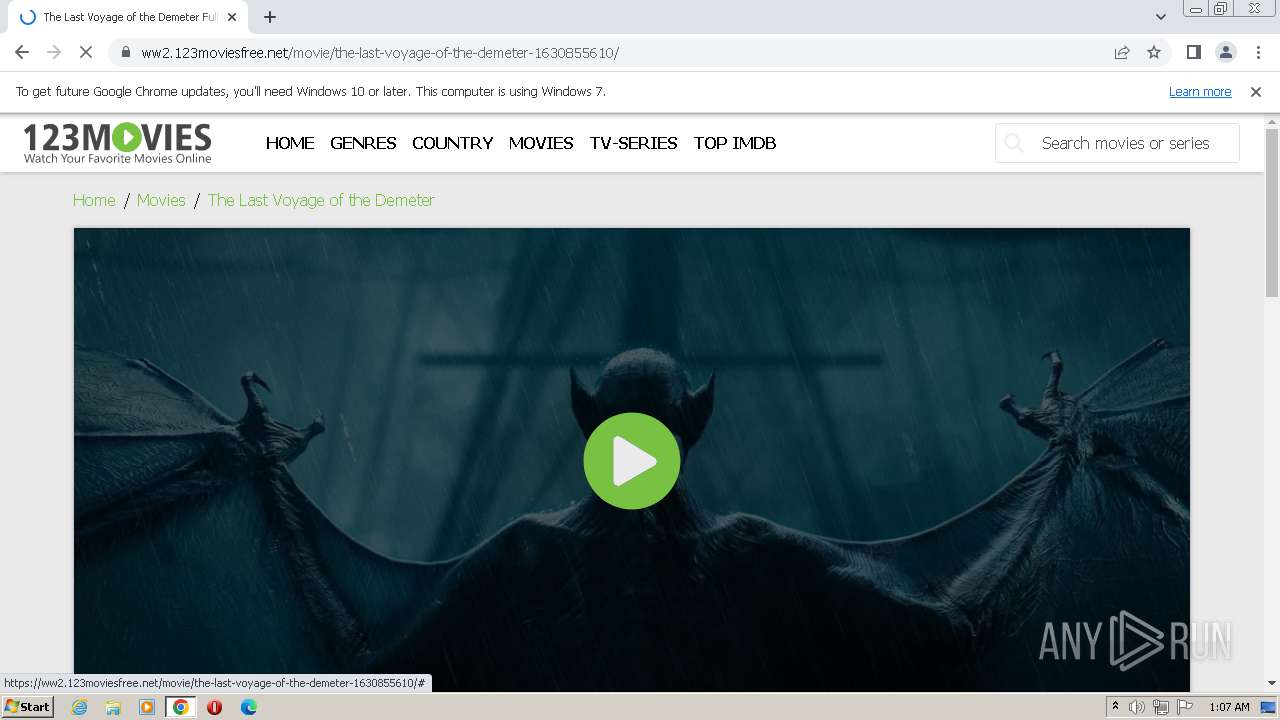Open the network tray icon
Image resolution: width=1280 pixels, height=720 pixels.
[1161, 707]
